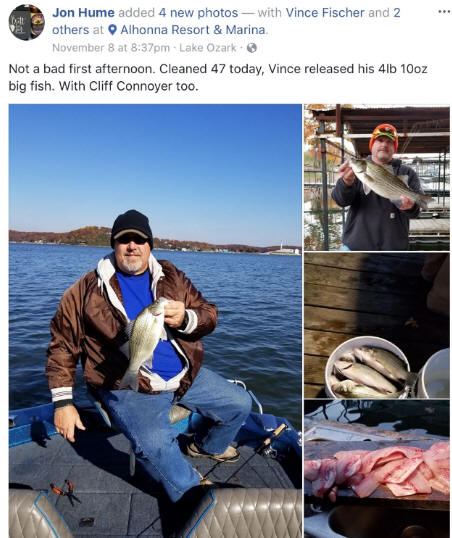The image size is (452, 538).
Task: Click the word 'others' on second line
Action: point(70,30)
